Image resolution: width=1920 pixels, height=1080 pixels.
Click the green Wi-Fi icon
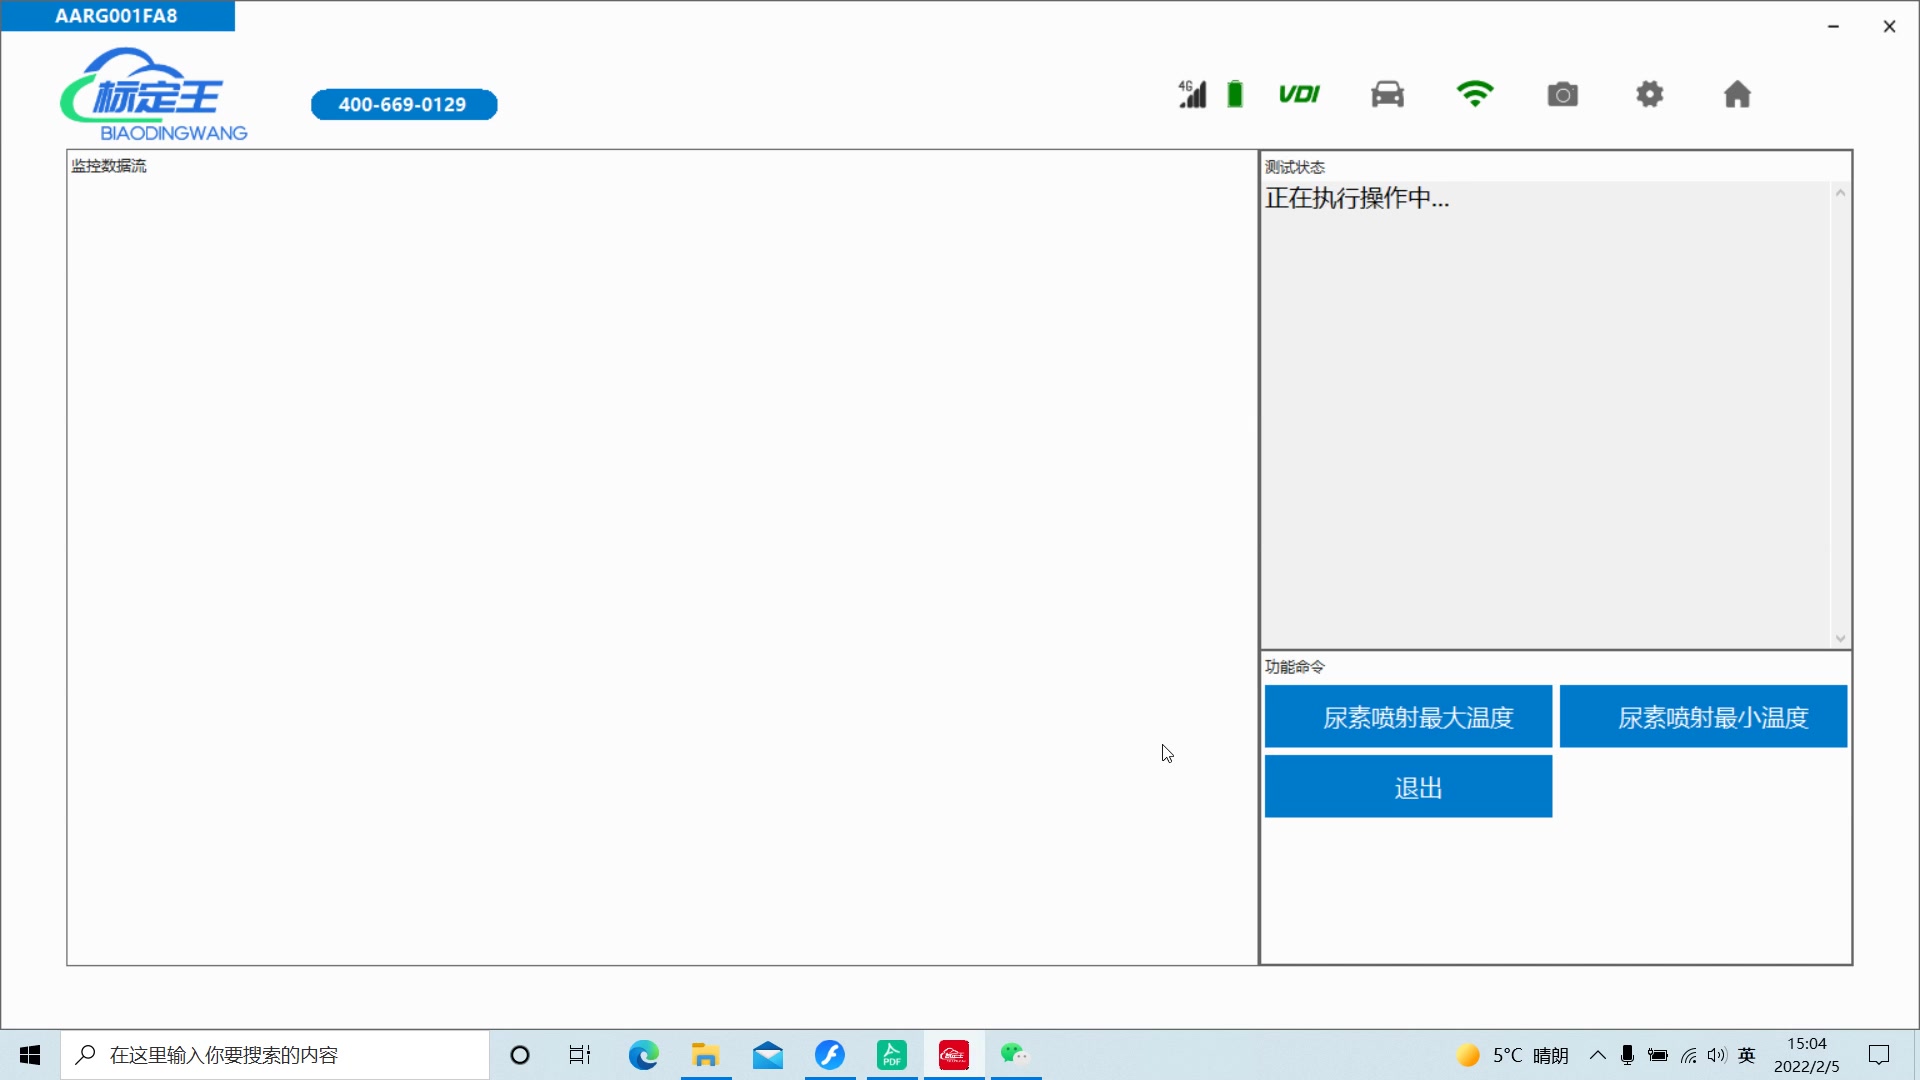click(x=1475, y=94)
